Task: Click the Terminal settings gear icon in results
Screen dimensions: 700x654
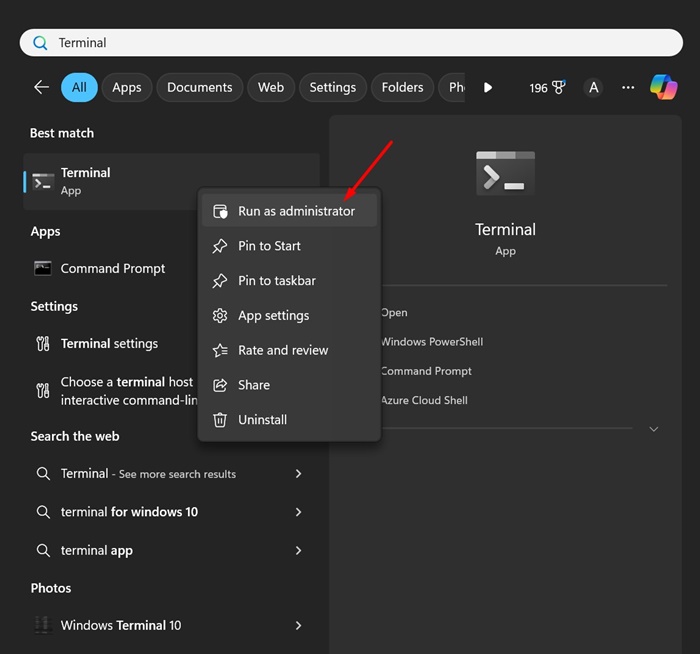Action: coord(42,343)
